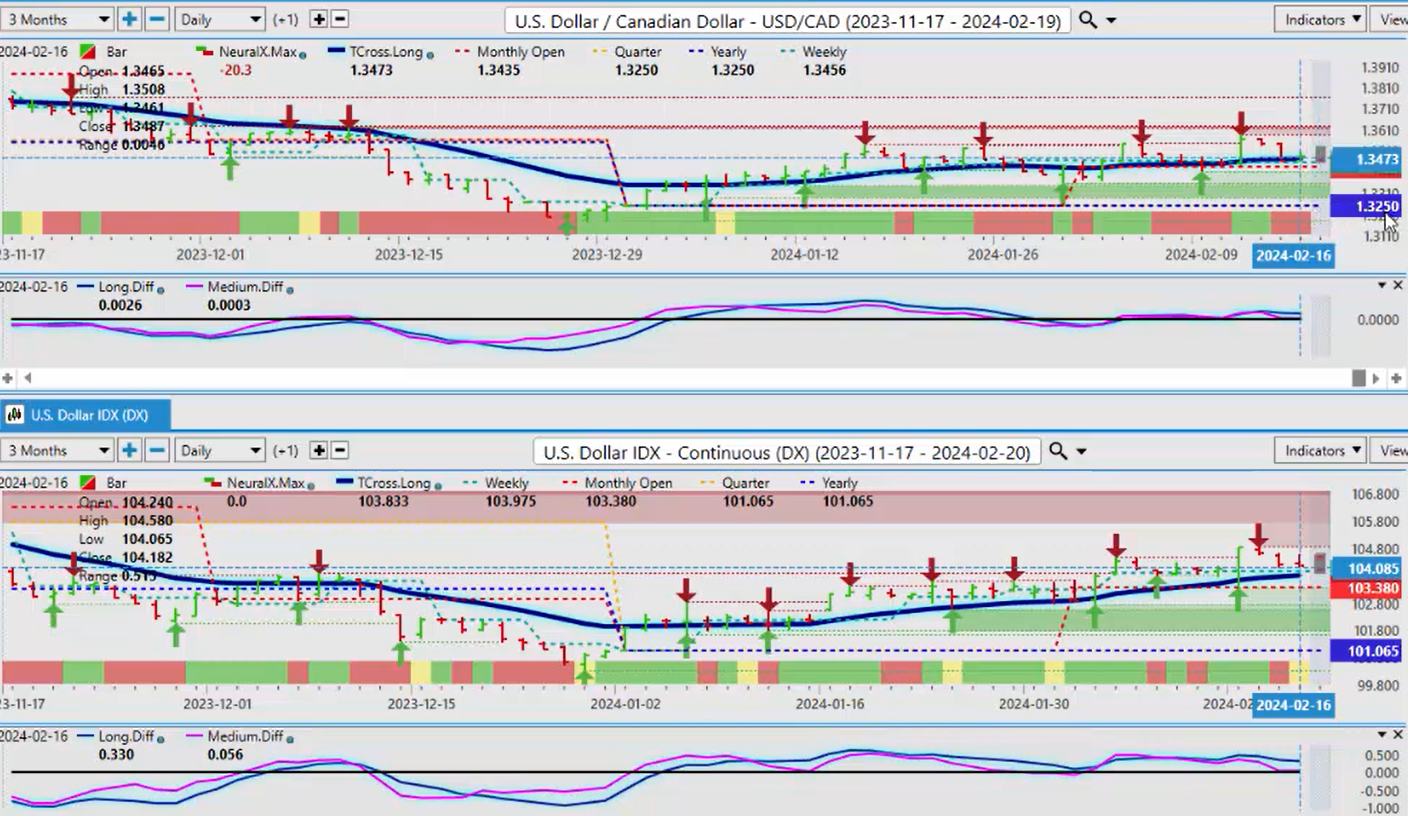Click USD/CAD symbol title field
Screen dimensions: 1408x816
coord(789,20)
